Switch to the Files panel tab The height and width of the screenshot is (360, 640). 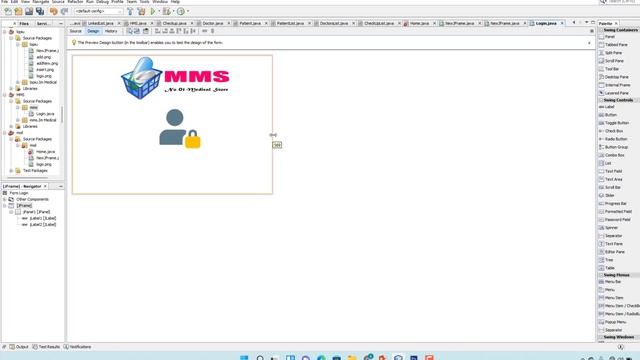pyautogui.click(x=24, y=24)
